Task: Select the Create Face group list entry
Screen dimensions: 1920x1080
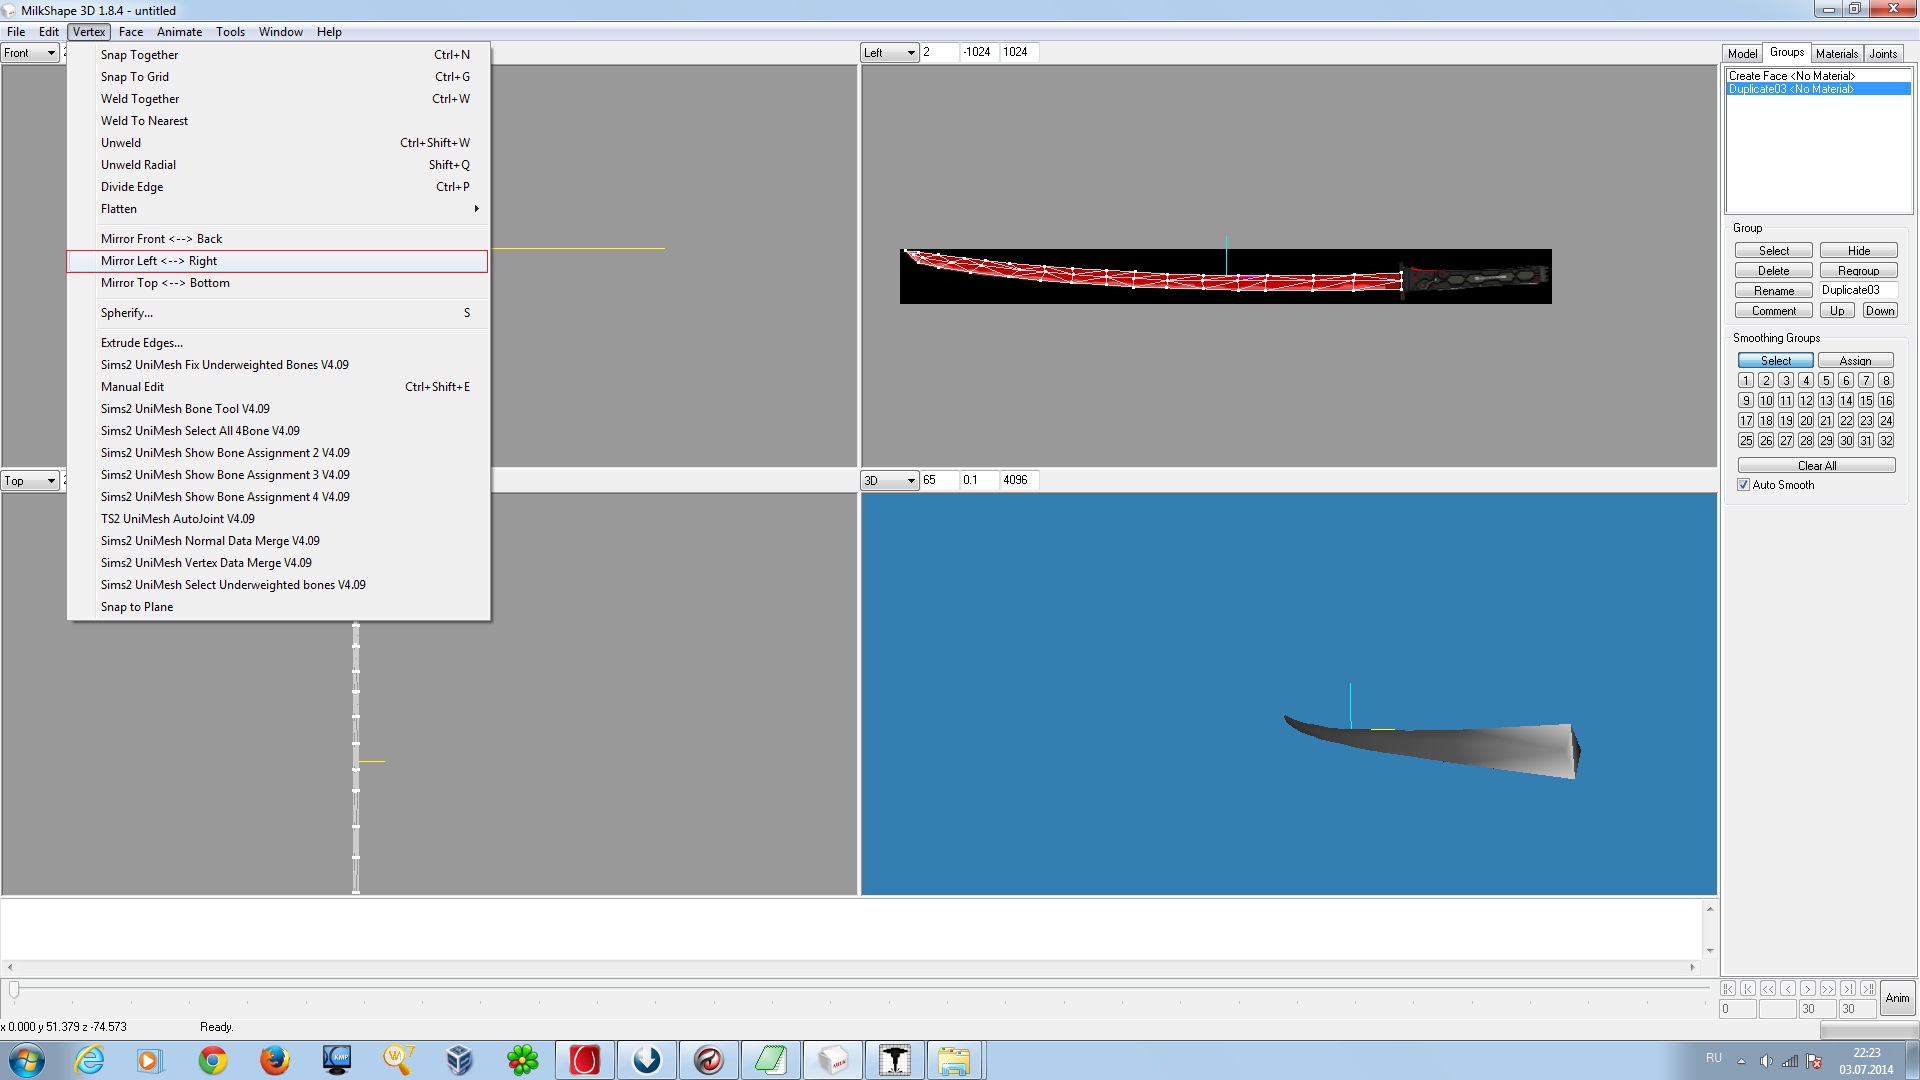Action: coord(1791,76)
